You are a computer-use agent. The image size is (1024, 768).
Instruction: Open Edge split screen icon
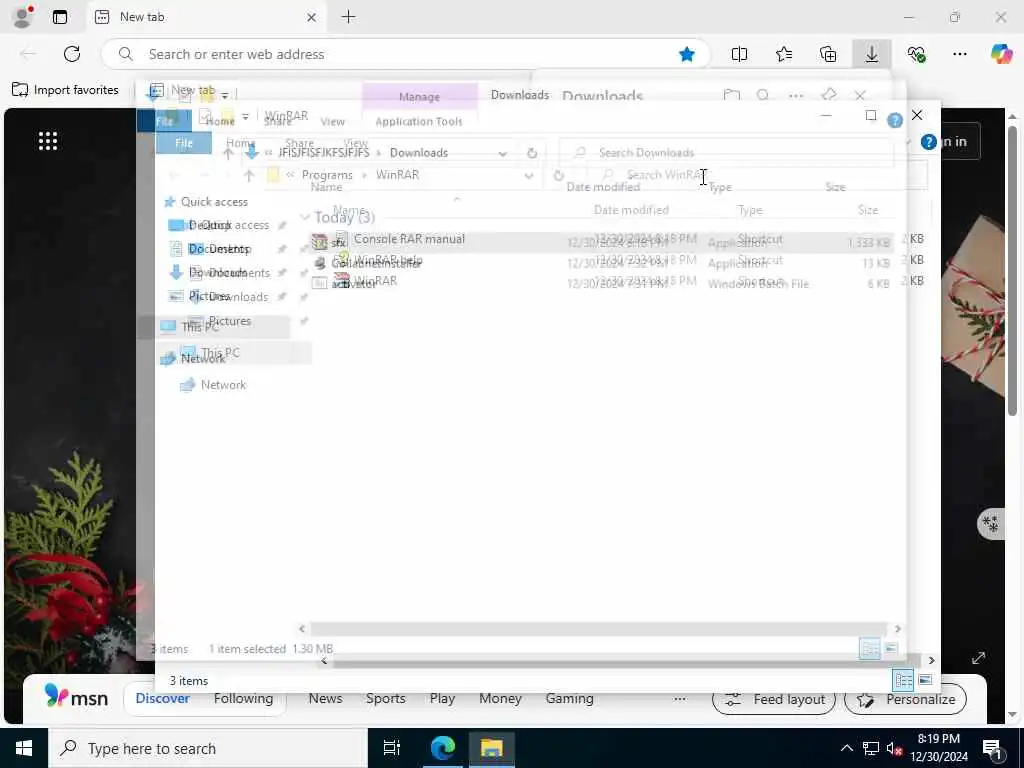pyautogui.click(x=739, y=54)
